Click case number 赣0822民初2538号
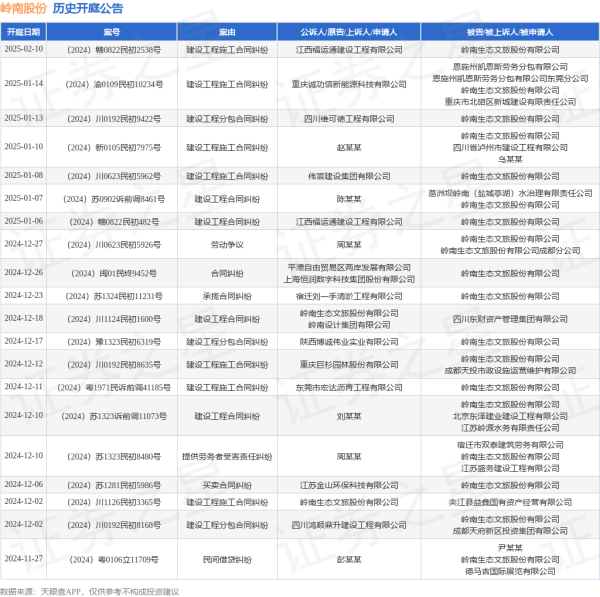This screenshot has width=600, height=597. click(x=114, y=50)
